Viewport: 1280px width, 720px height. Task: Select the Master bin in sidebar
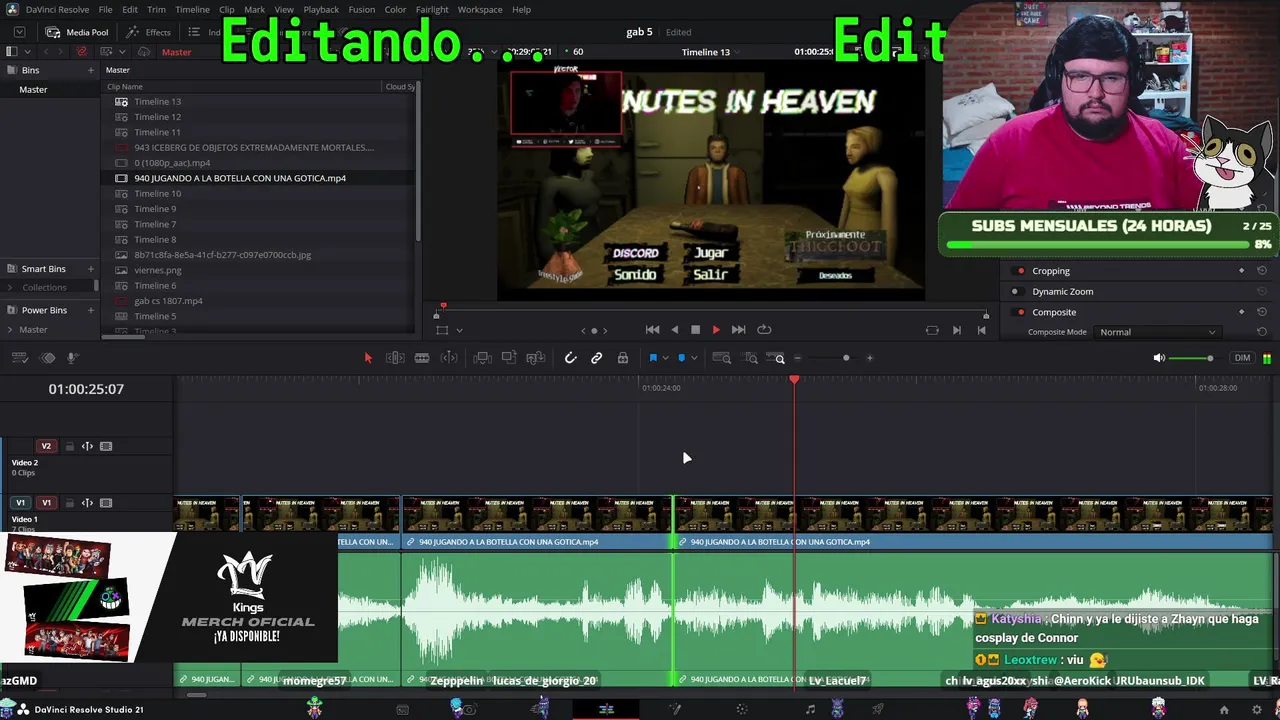tap(33, 90)
